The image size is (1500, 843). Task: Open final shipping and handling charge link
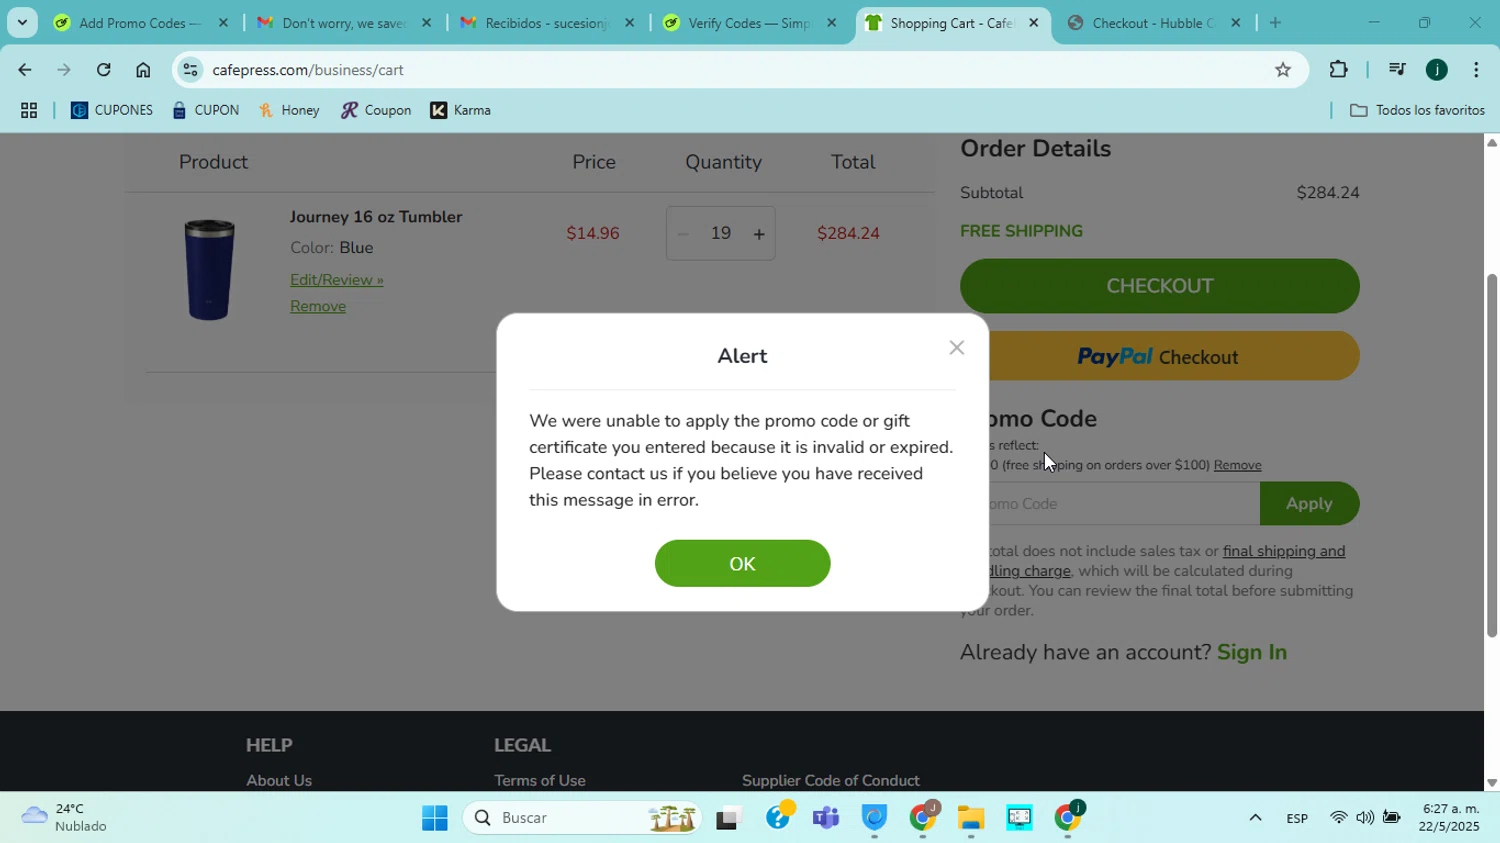tap(1284, 551)
